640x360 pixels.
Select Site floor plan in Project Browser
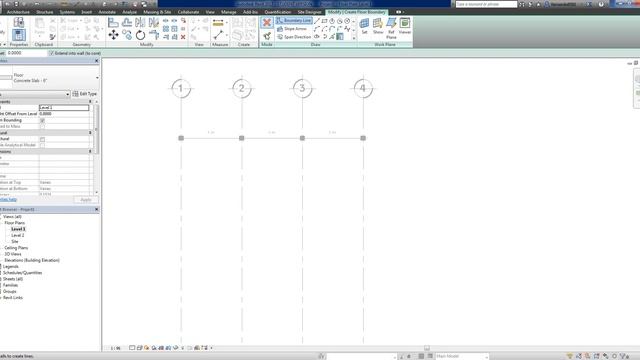click(15, 242)
